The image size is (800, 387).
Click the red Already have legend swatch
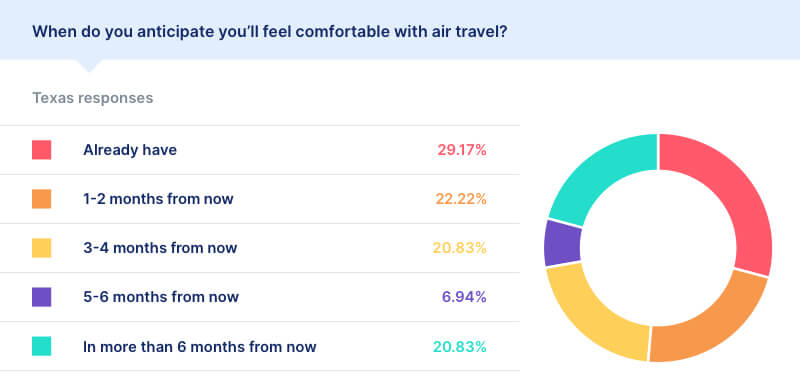(41, 150)
